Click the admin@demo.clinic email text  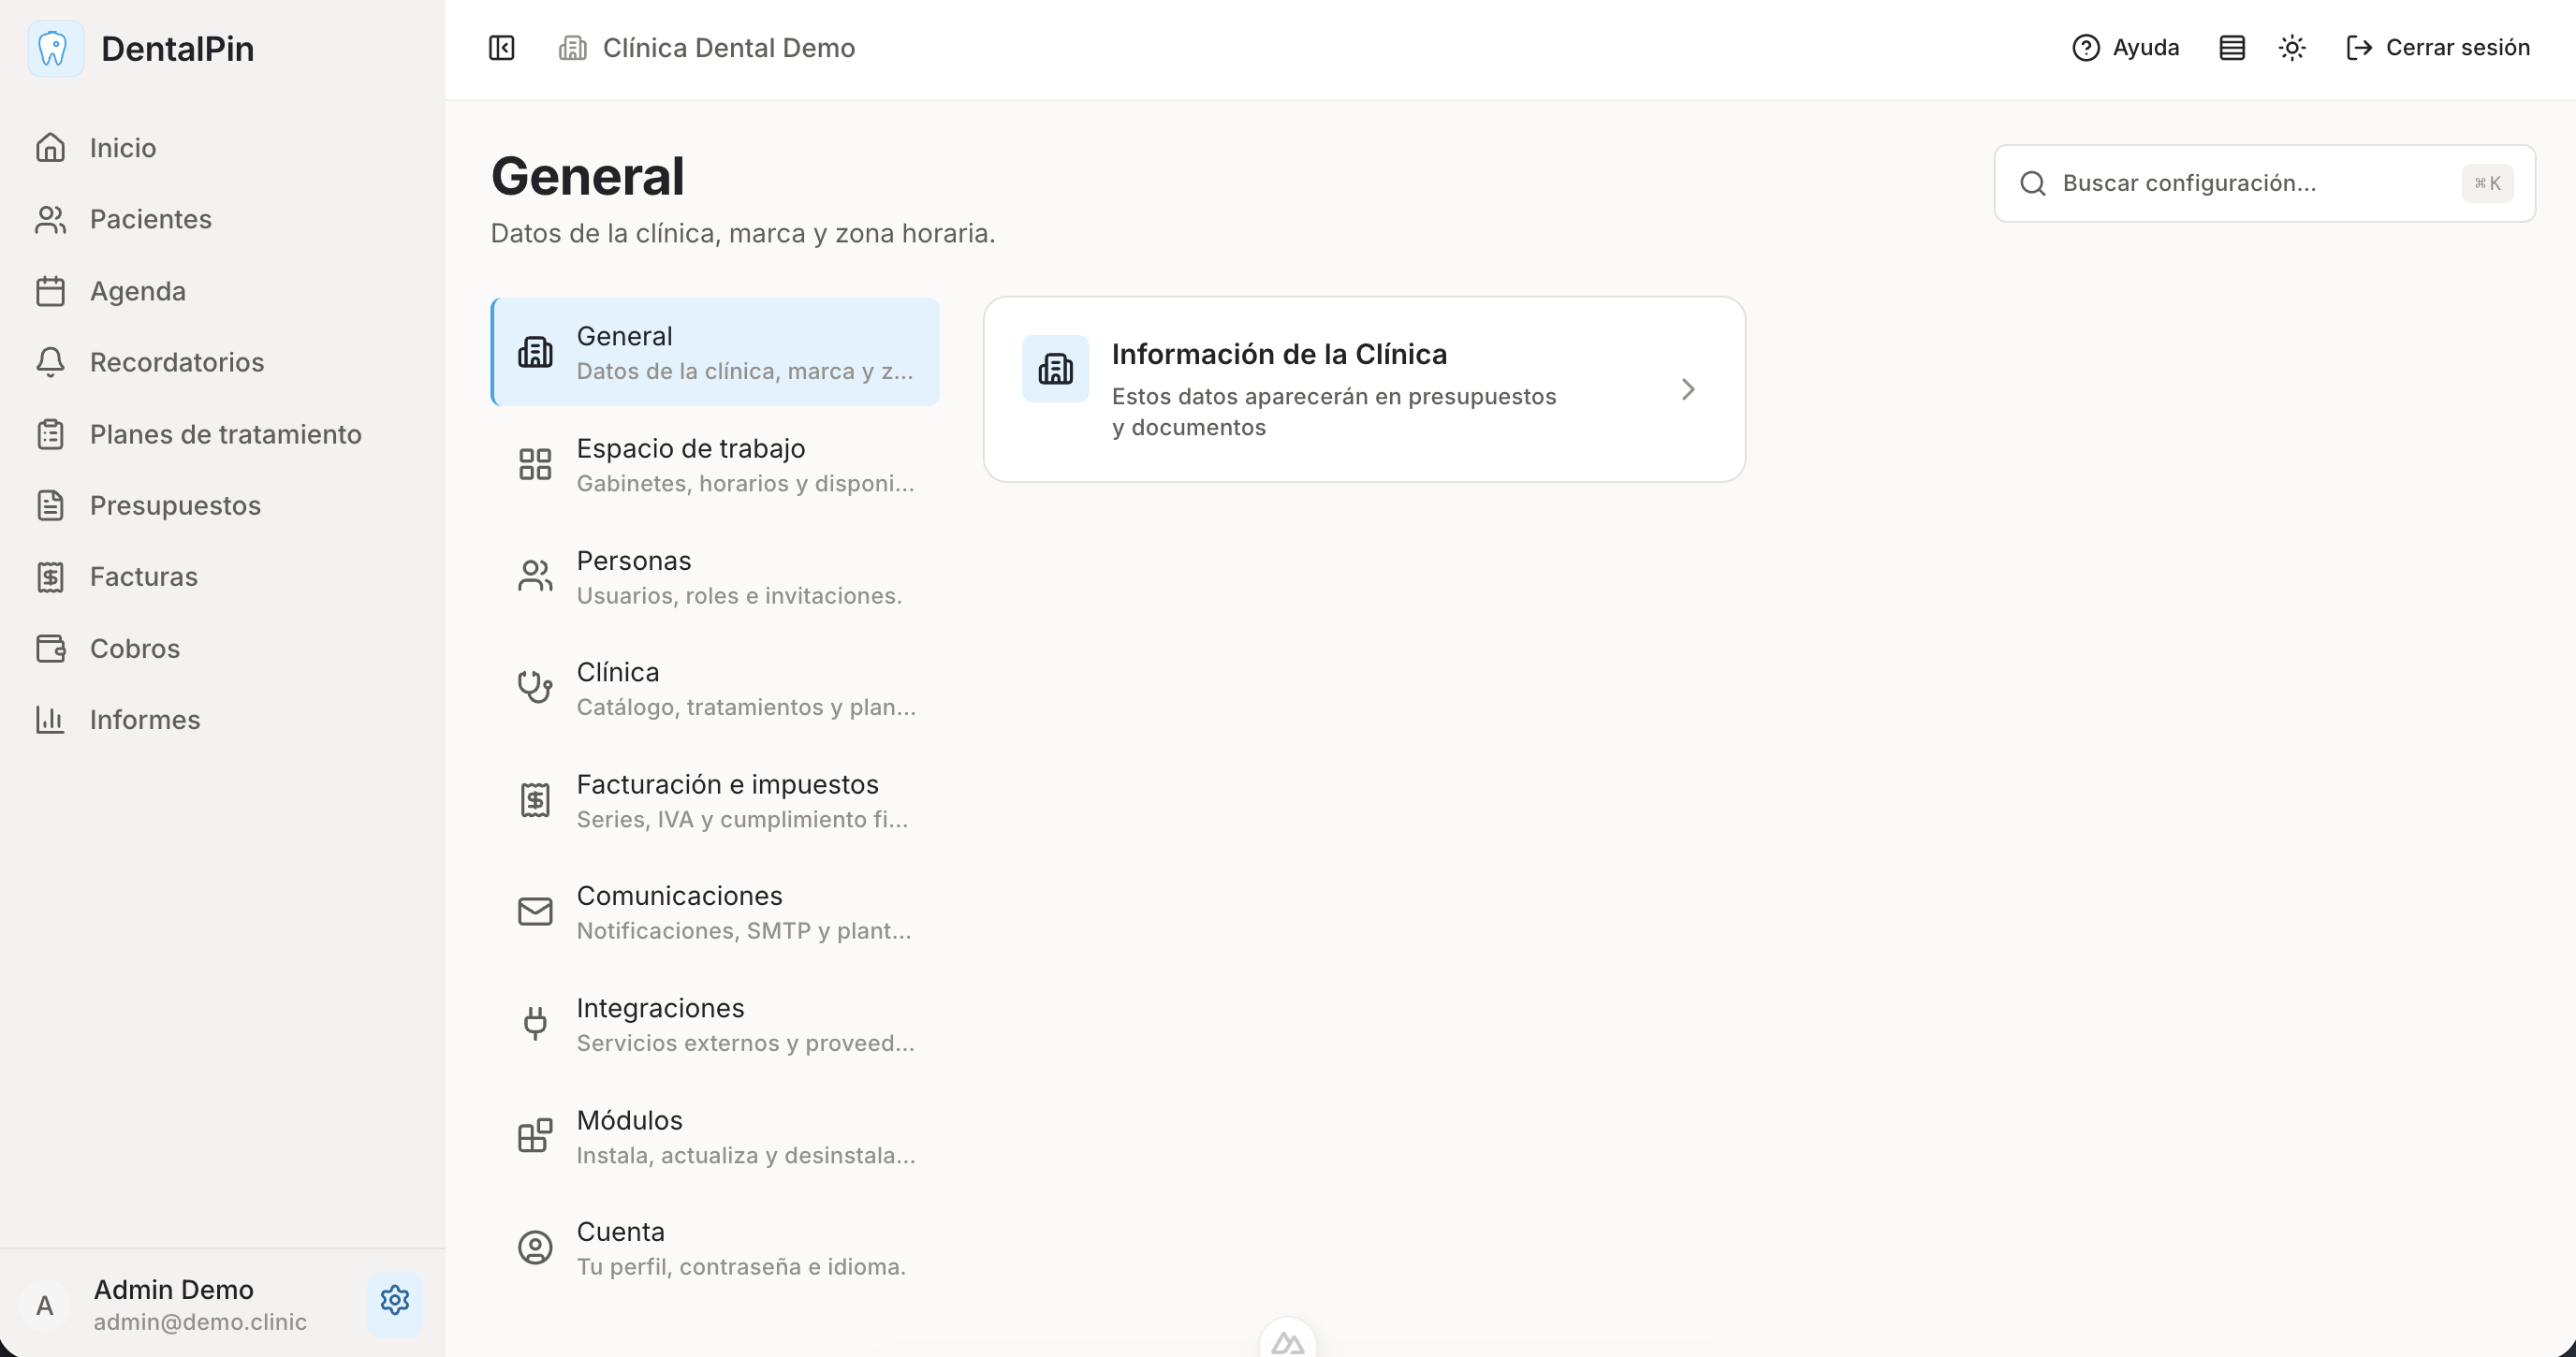[200, 1322]
